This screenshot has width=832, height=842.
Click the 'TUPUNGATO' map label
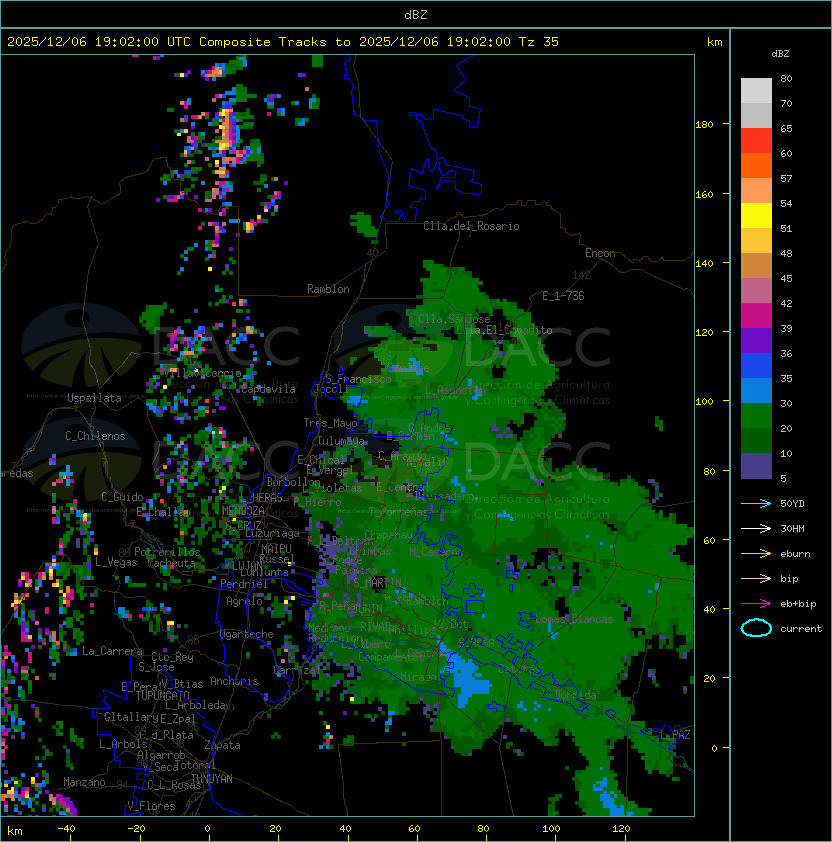[x=162, y=695]
